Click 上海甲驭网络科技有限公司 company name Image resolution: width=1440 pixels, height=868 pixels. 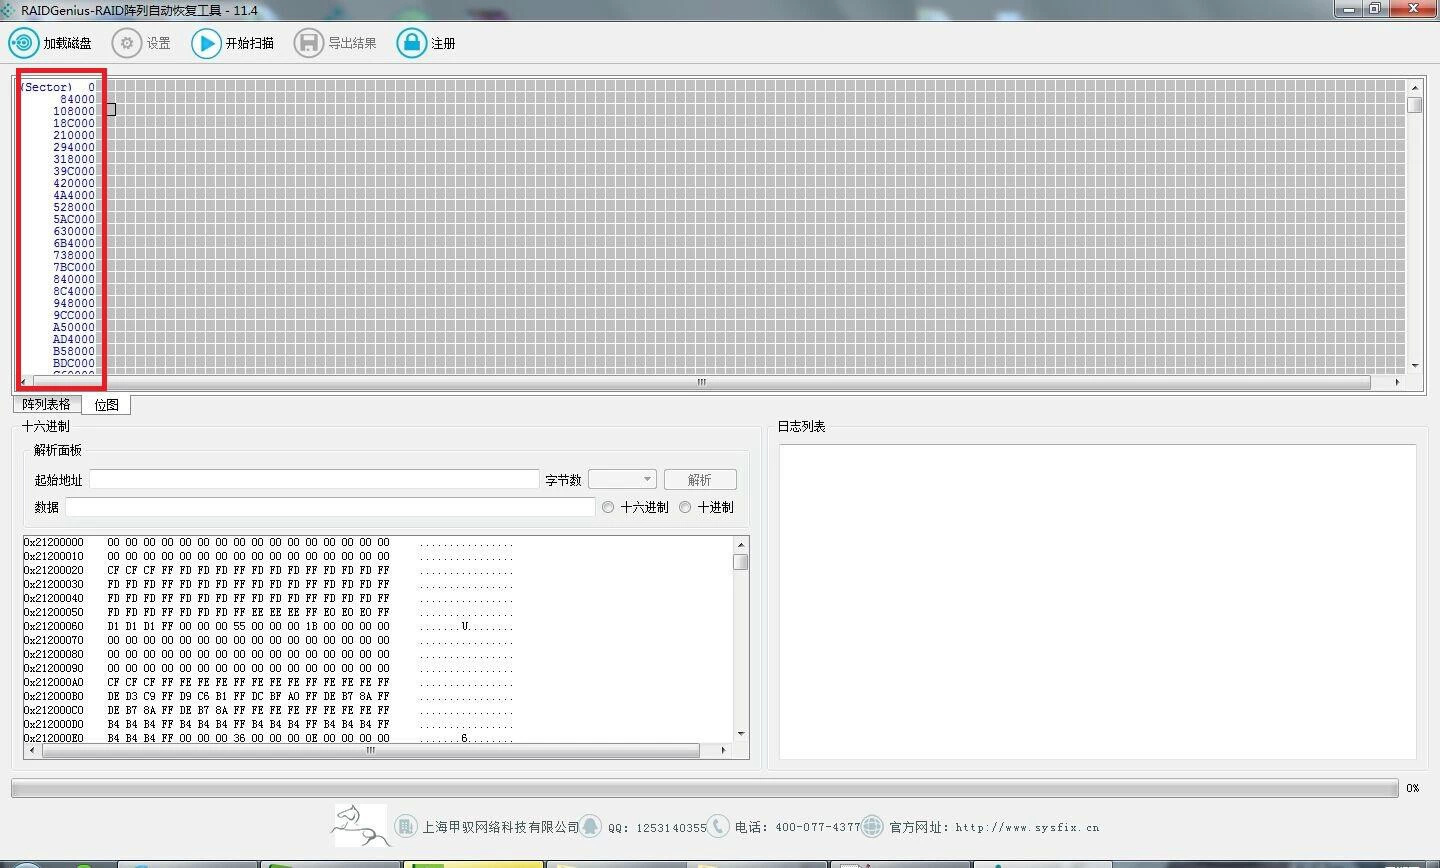point(500,827)
